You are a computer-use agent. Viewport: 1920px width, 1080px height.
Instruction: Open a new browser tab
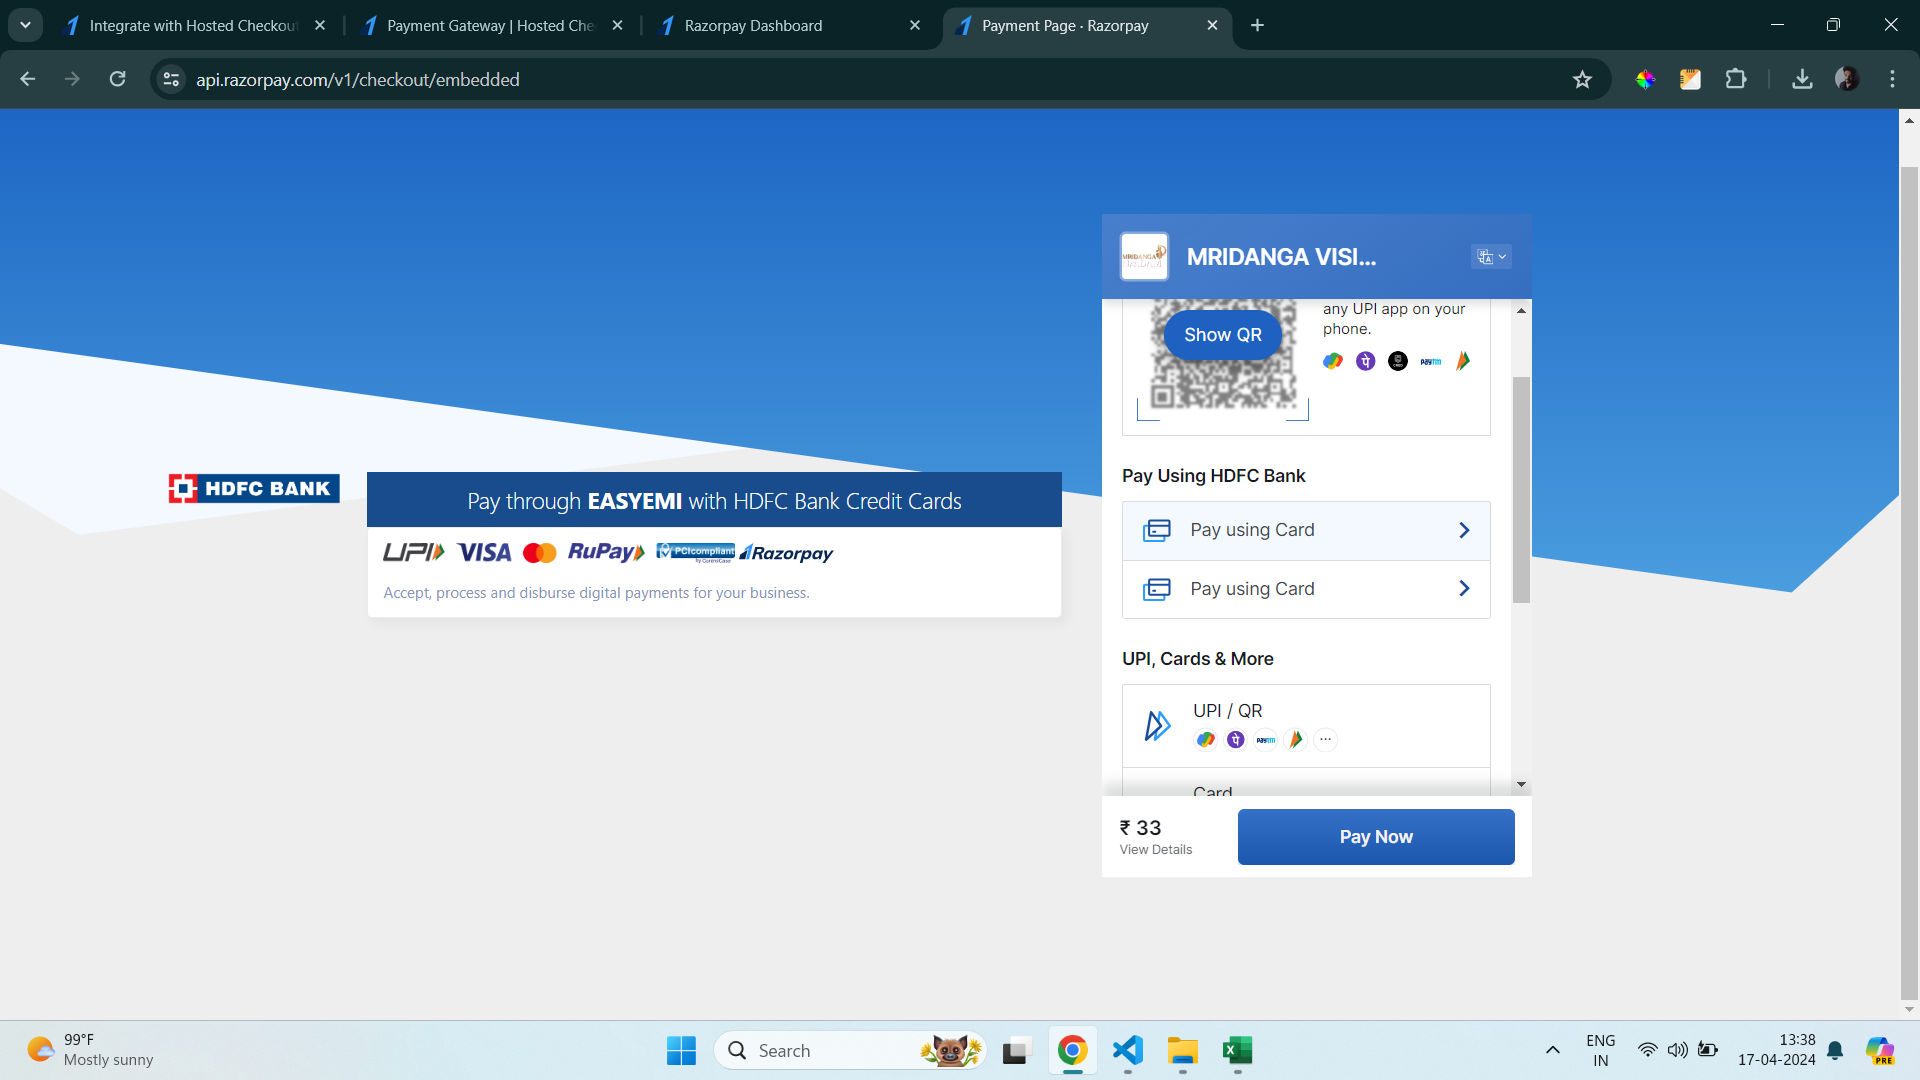point(1257,26)
